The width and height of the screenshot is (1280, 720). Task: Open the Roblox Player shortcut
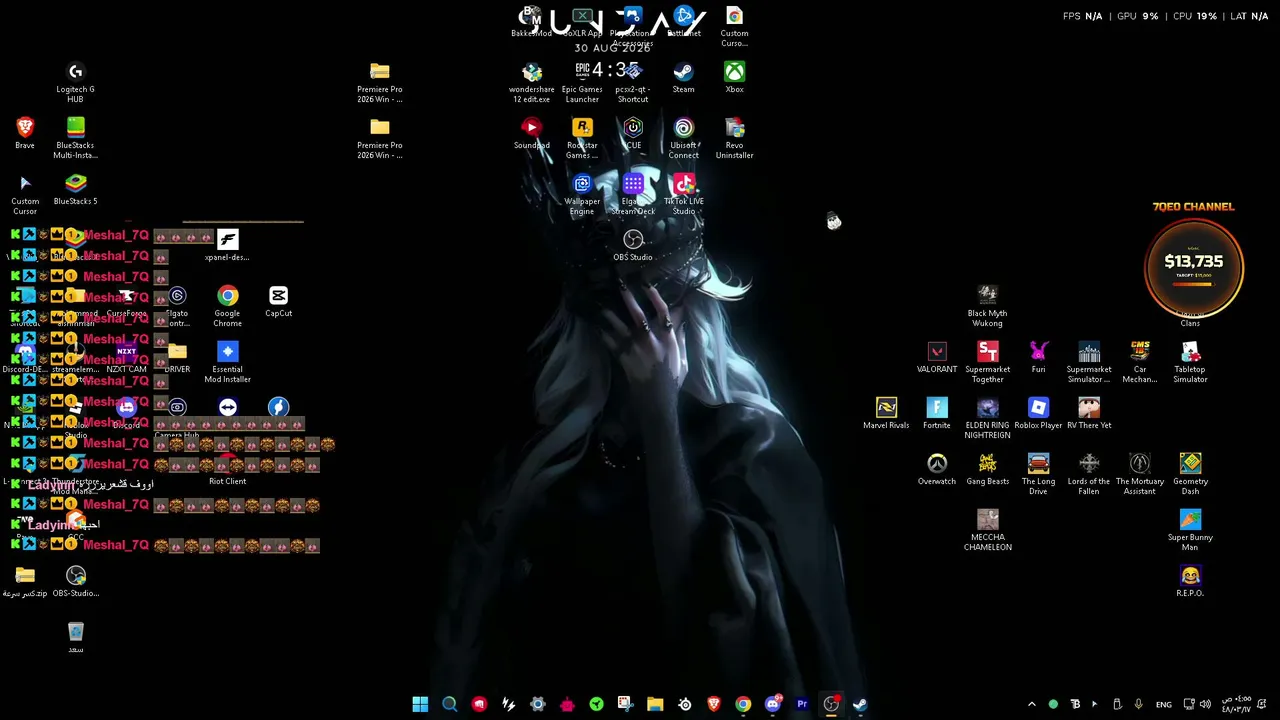coord(1038,413)
